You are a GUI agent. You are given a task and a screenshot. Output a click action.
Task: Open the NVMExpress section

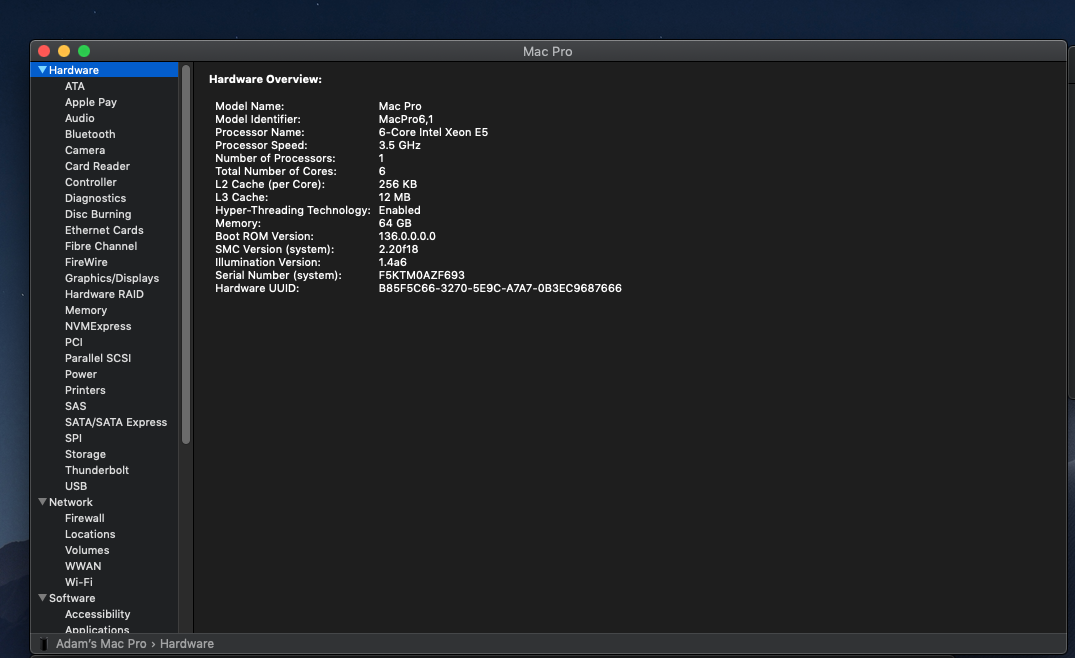98,326
